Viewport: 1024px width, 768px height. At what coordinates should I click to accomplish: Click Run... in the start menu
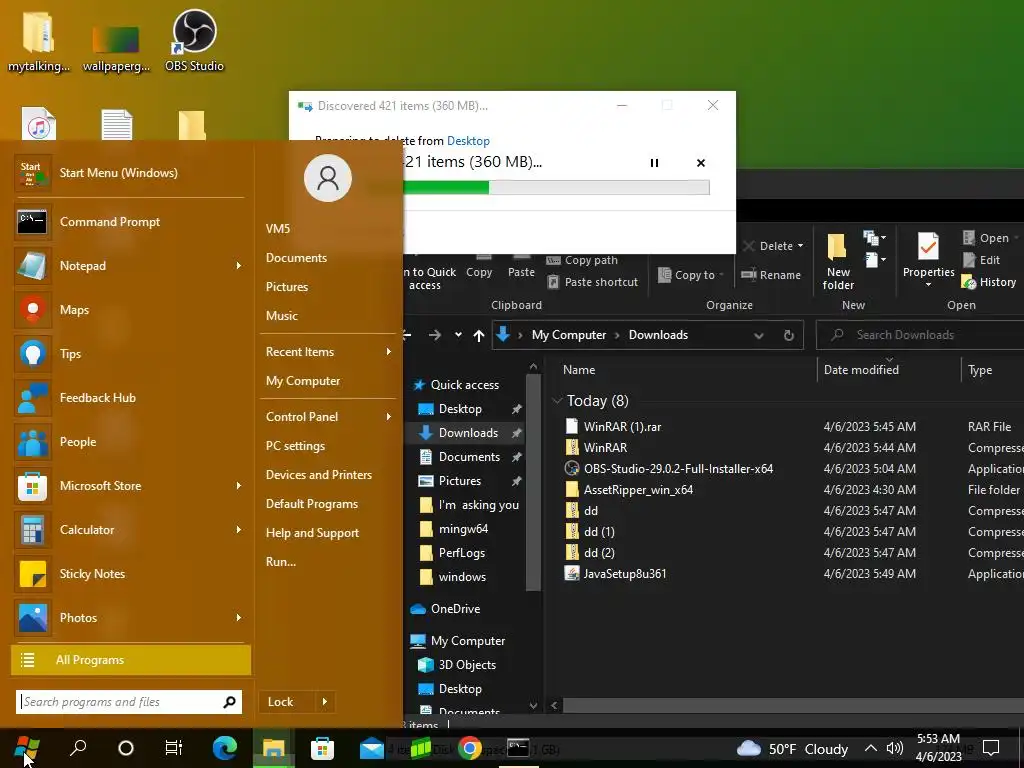coord(281,562)
